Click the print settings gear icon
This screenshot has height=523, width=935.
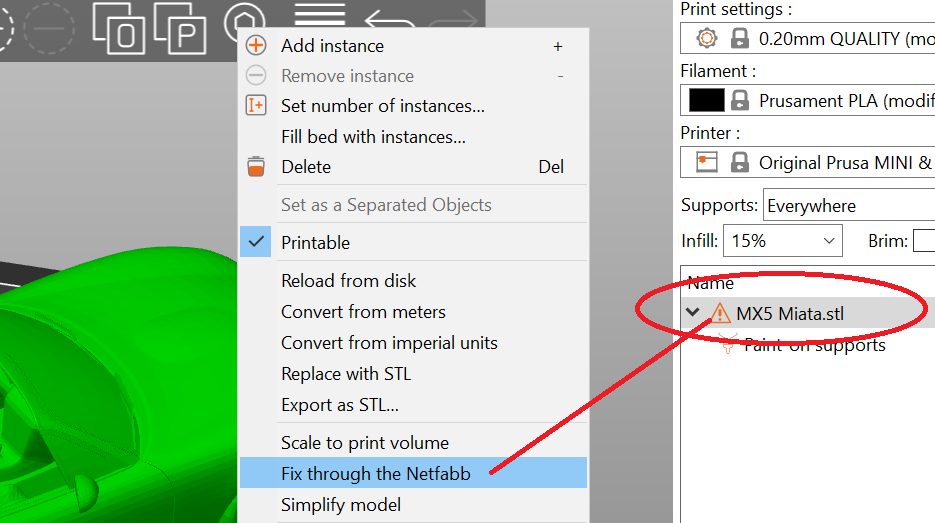coord(706,39)
